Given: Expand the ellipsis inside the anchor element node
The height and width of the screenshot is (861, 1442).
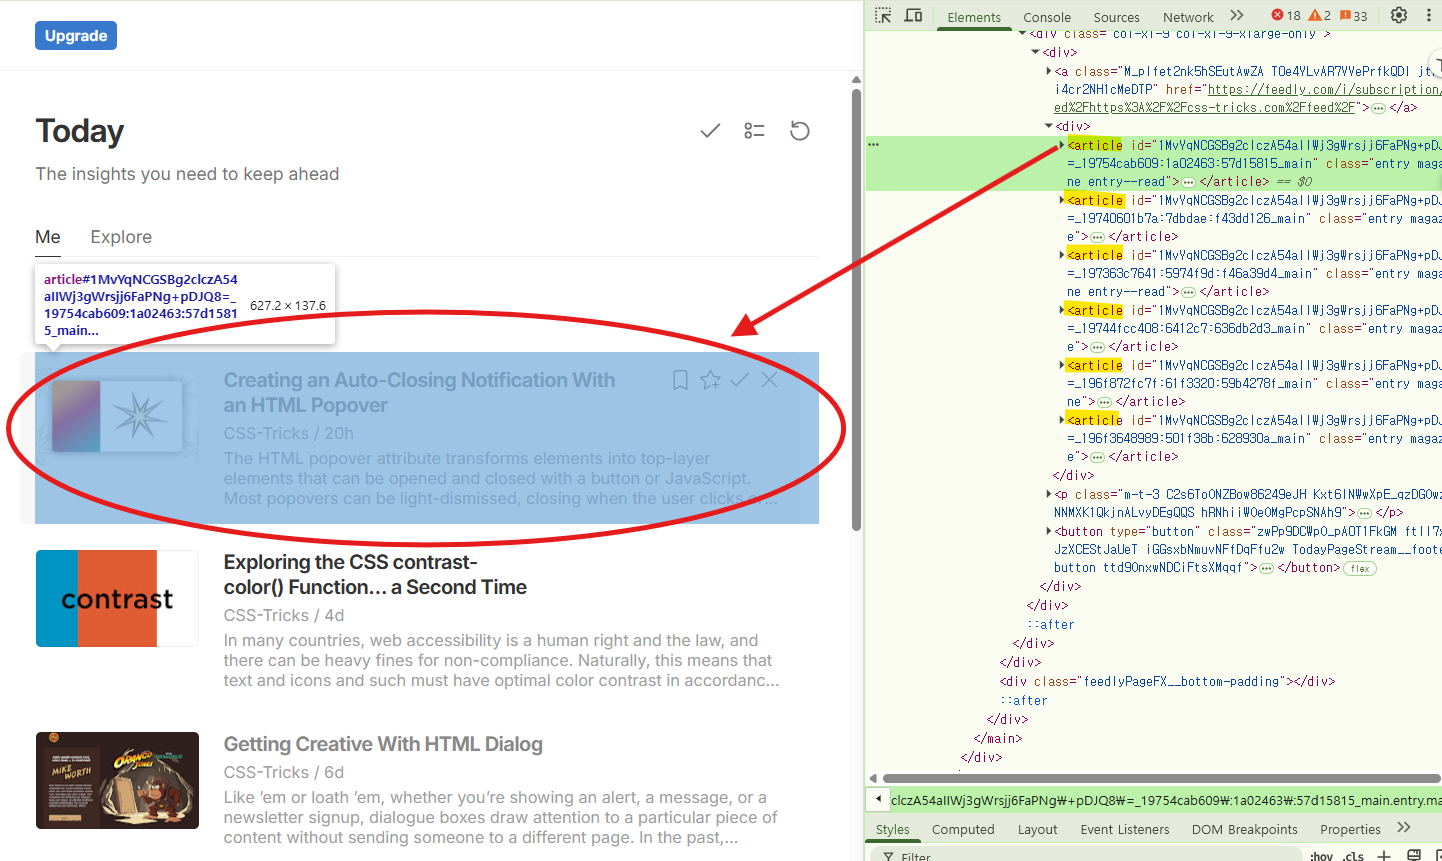Looking at the screenshot, I should point(1379,108).
